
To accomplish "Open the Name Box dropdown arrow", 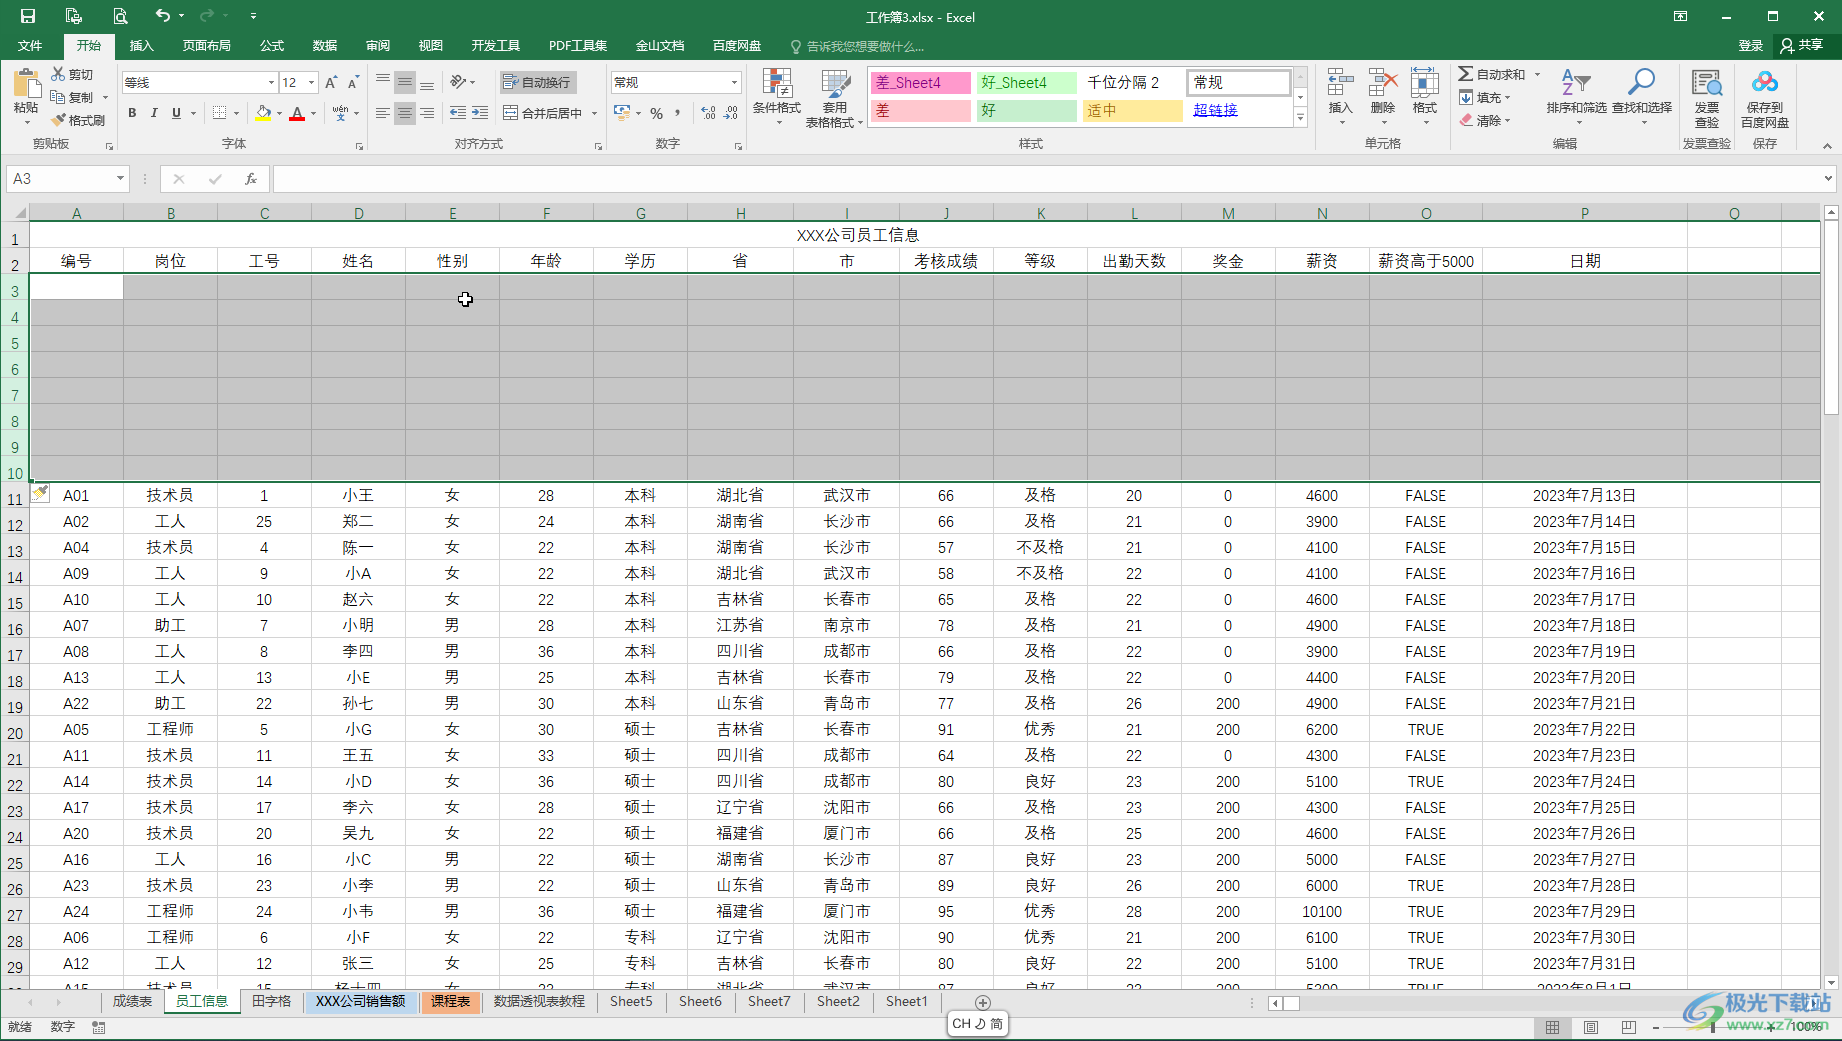I will [120, 179].
